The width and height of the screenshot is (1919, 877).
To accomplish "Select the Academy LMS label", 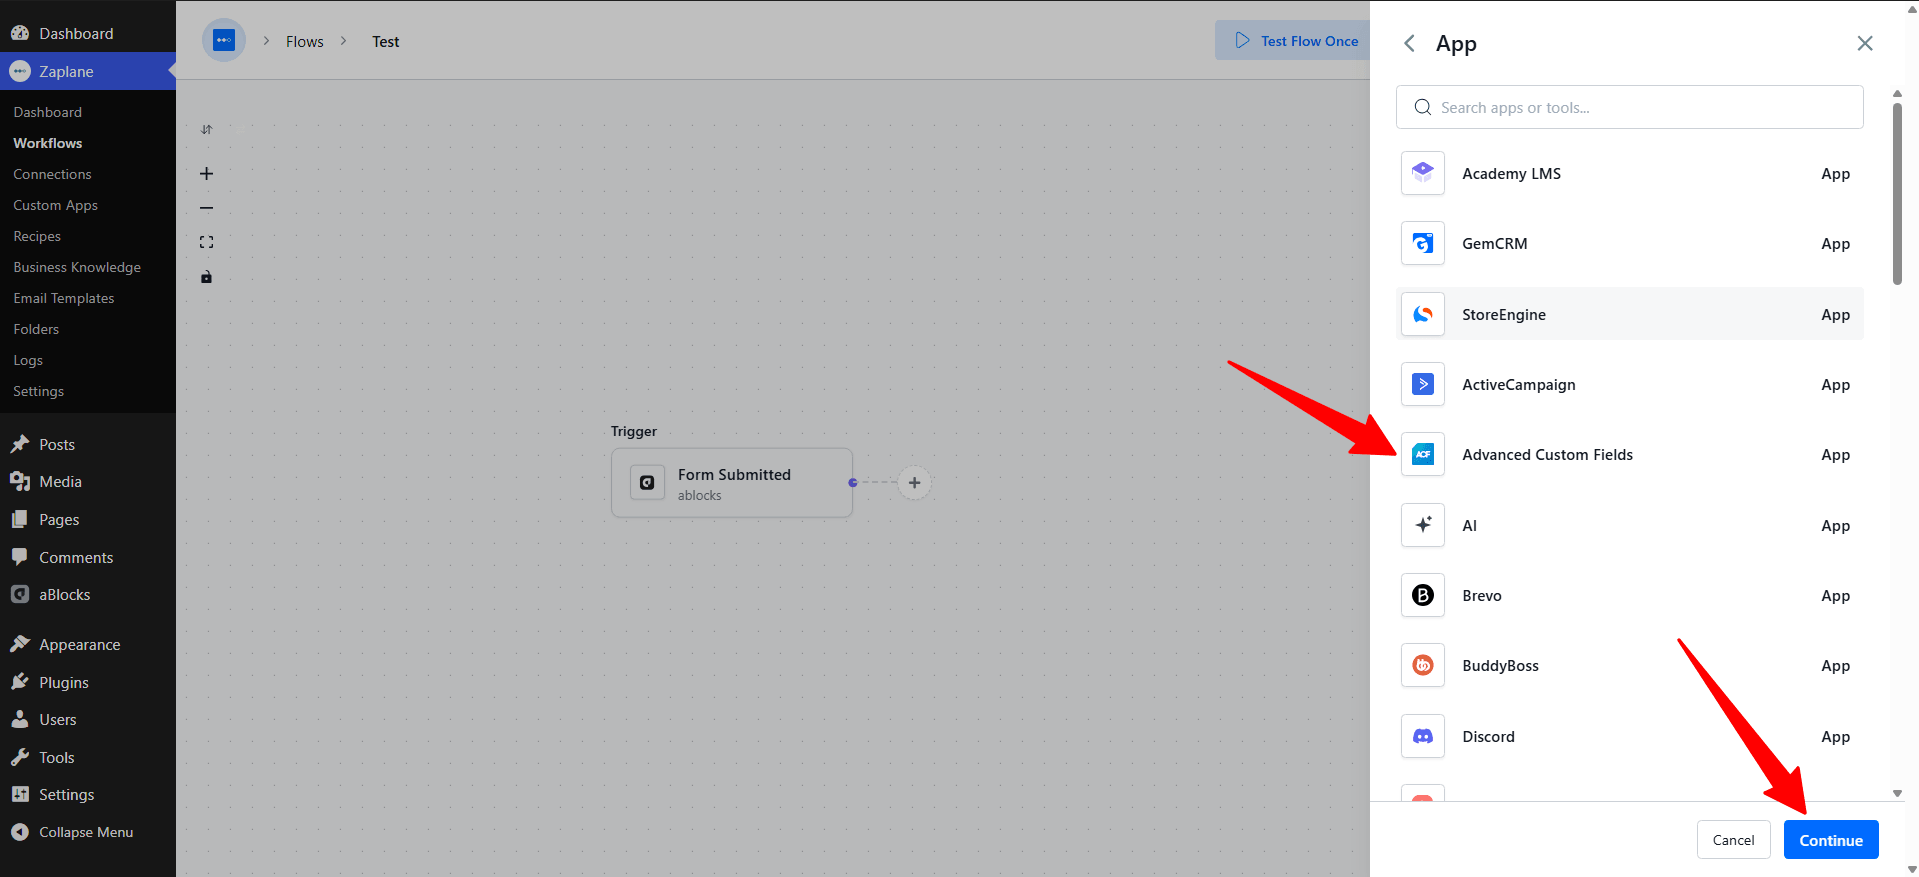I will point(1511,173).
